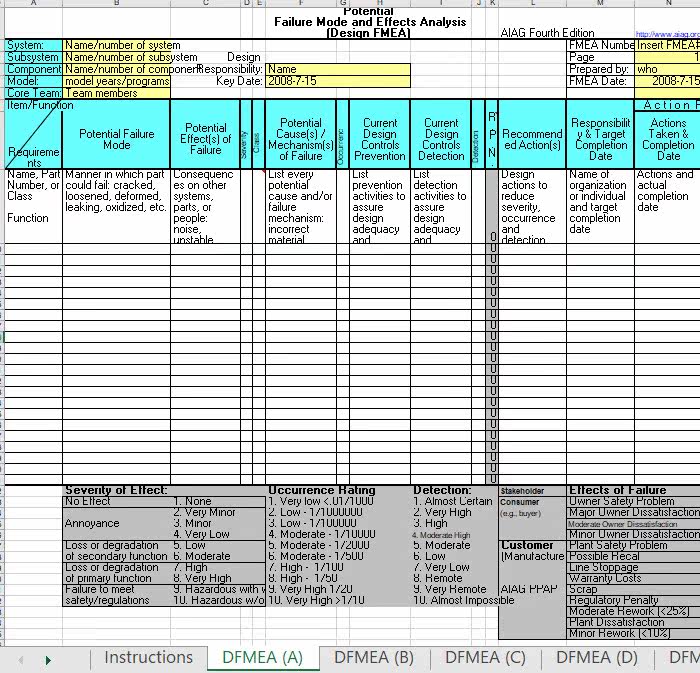This screenshot has width=700, height=673.
Task: Select the 'AIAG Fourth Edition' text cell
Action: pos(547,33)
